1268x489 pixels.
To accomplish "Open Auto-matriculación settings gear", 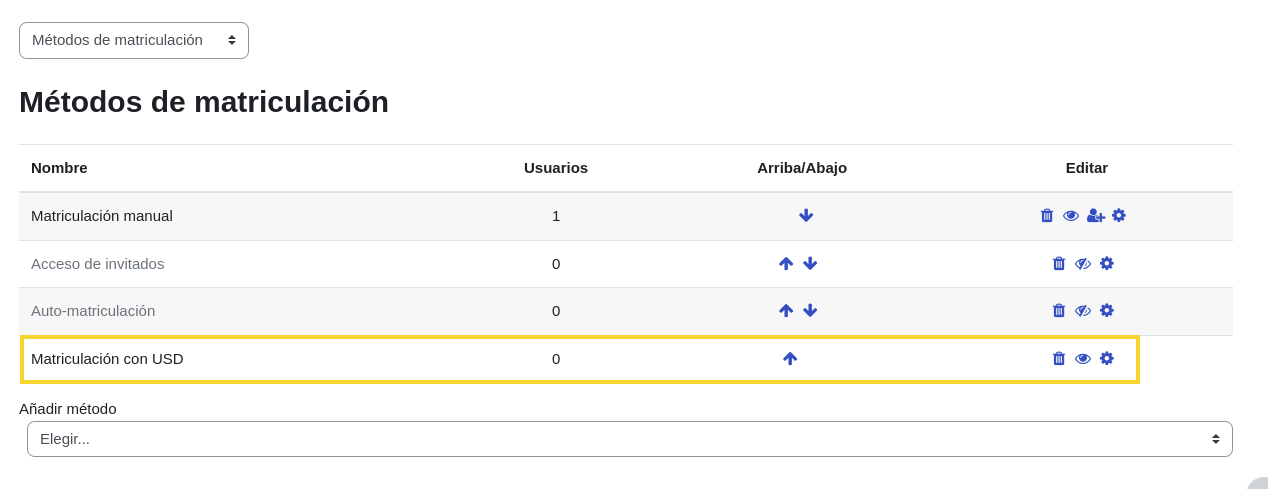I will pyautogui.click(x=1107, y=311).
